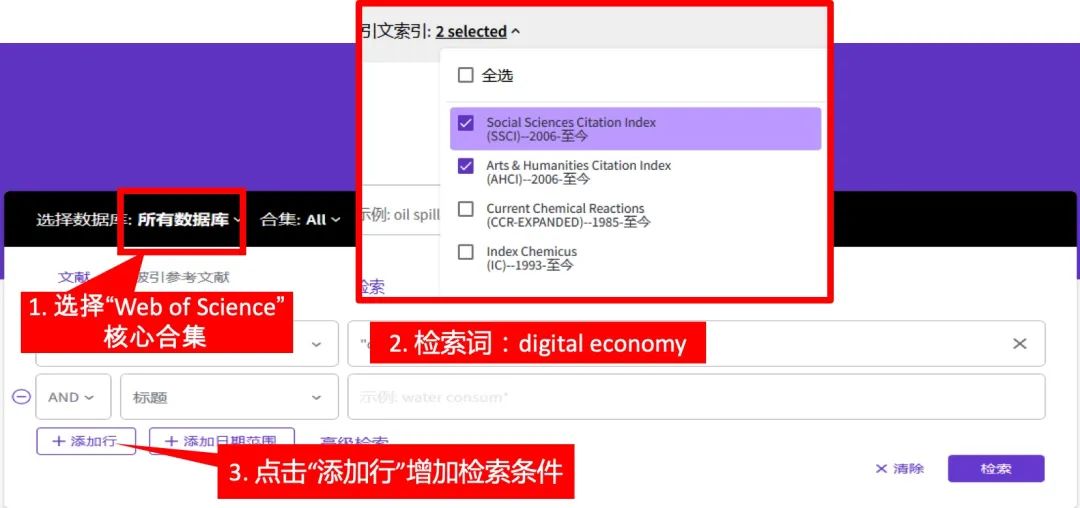The height and width of the screenshot is (508, 1080).
Task: Expand the first row's field dropdown chevron
Action: click(x=317, y=344)
